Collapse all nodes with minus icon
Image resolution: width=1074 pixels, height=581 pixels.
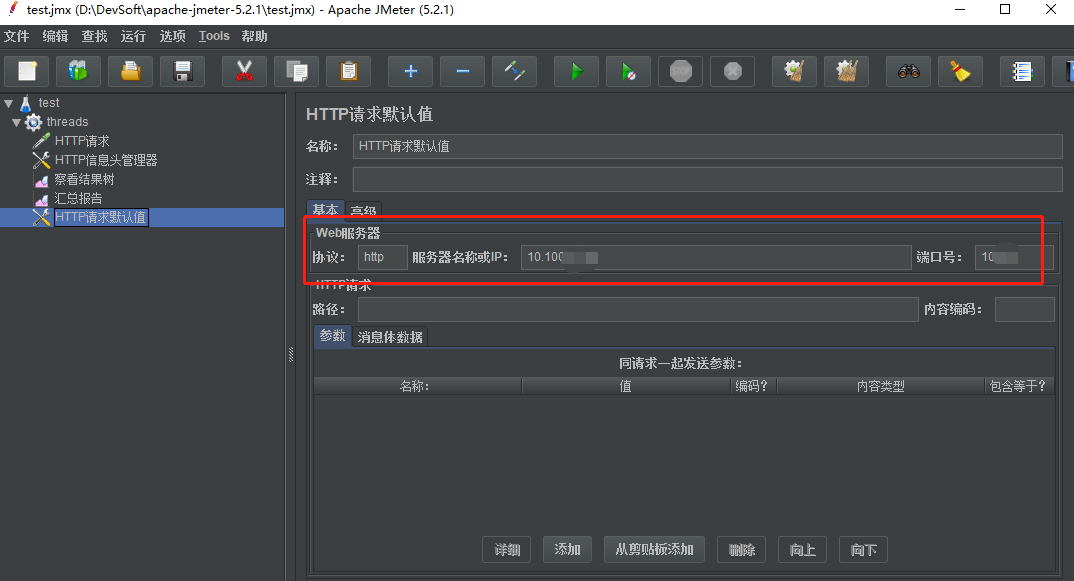462,71
